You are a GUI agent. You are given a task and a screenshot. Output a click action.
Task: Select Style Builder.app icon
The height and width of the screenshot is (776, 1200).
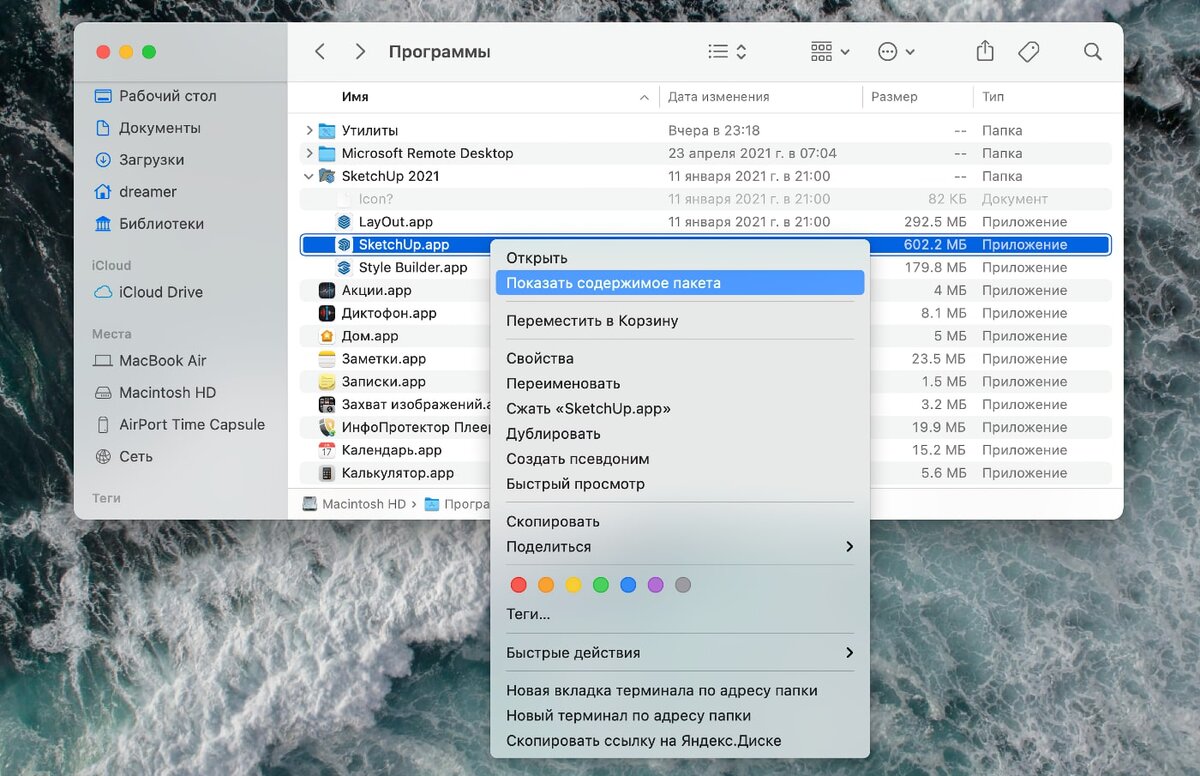click(x=344, y=268)
